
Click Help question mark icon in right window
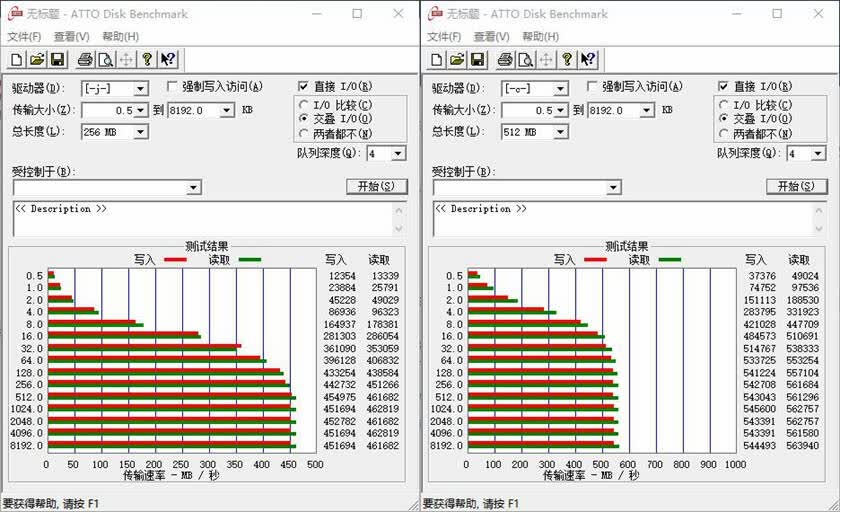click(567, 60)
